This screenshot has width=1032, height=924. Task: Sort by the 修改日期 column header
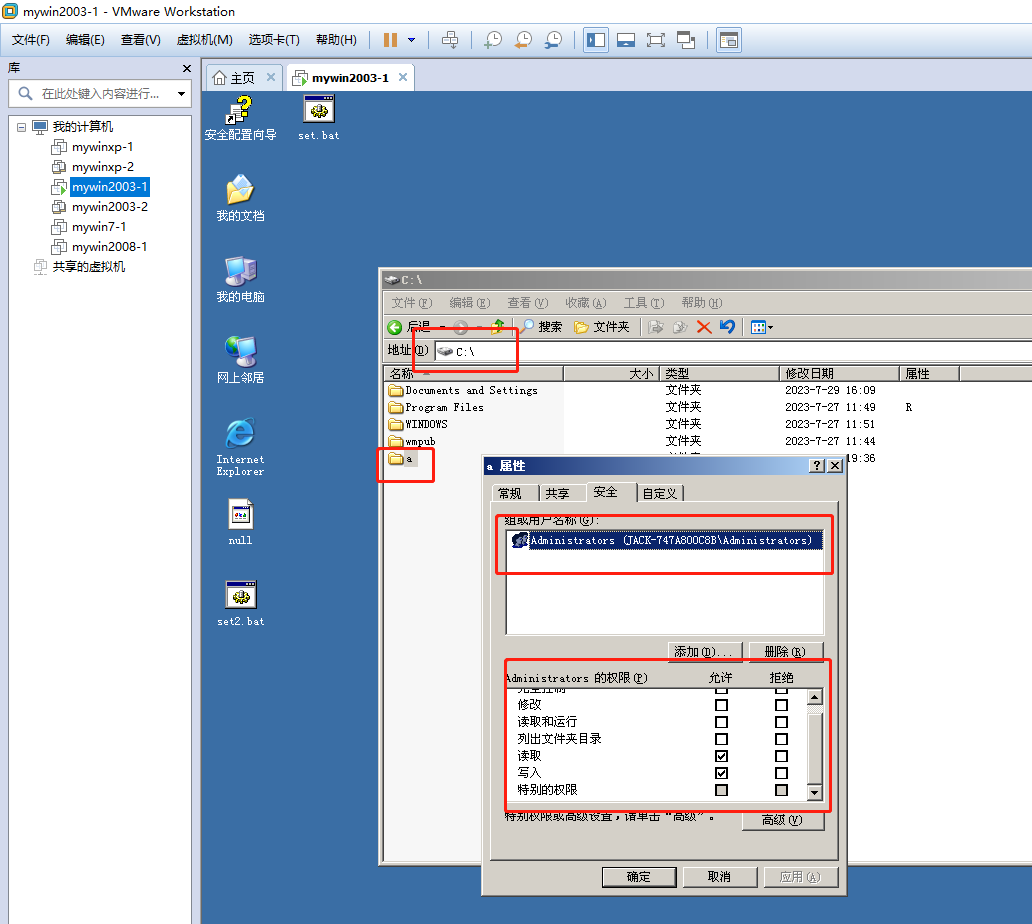(839, 374)
